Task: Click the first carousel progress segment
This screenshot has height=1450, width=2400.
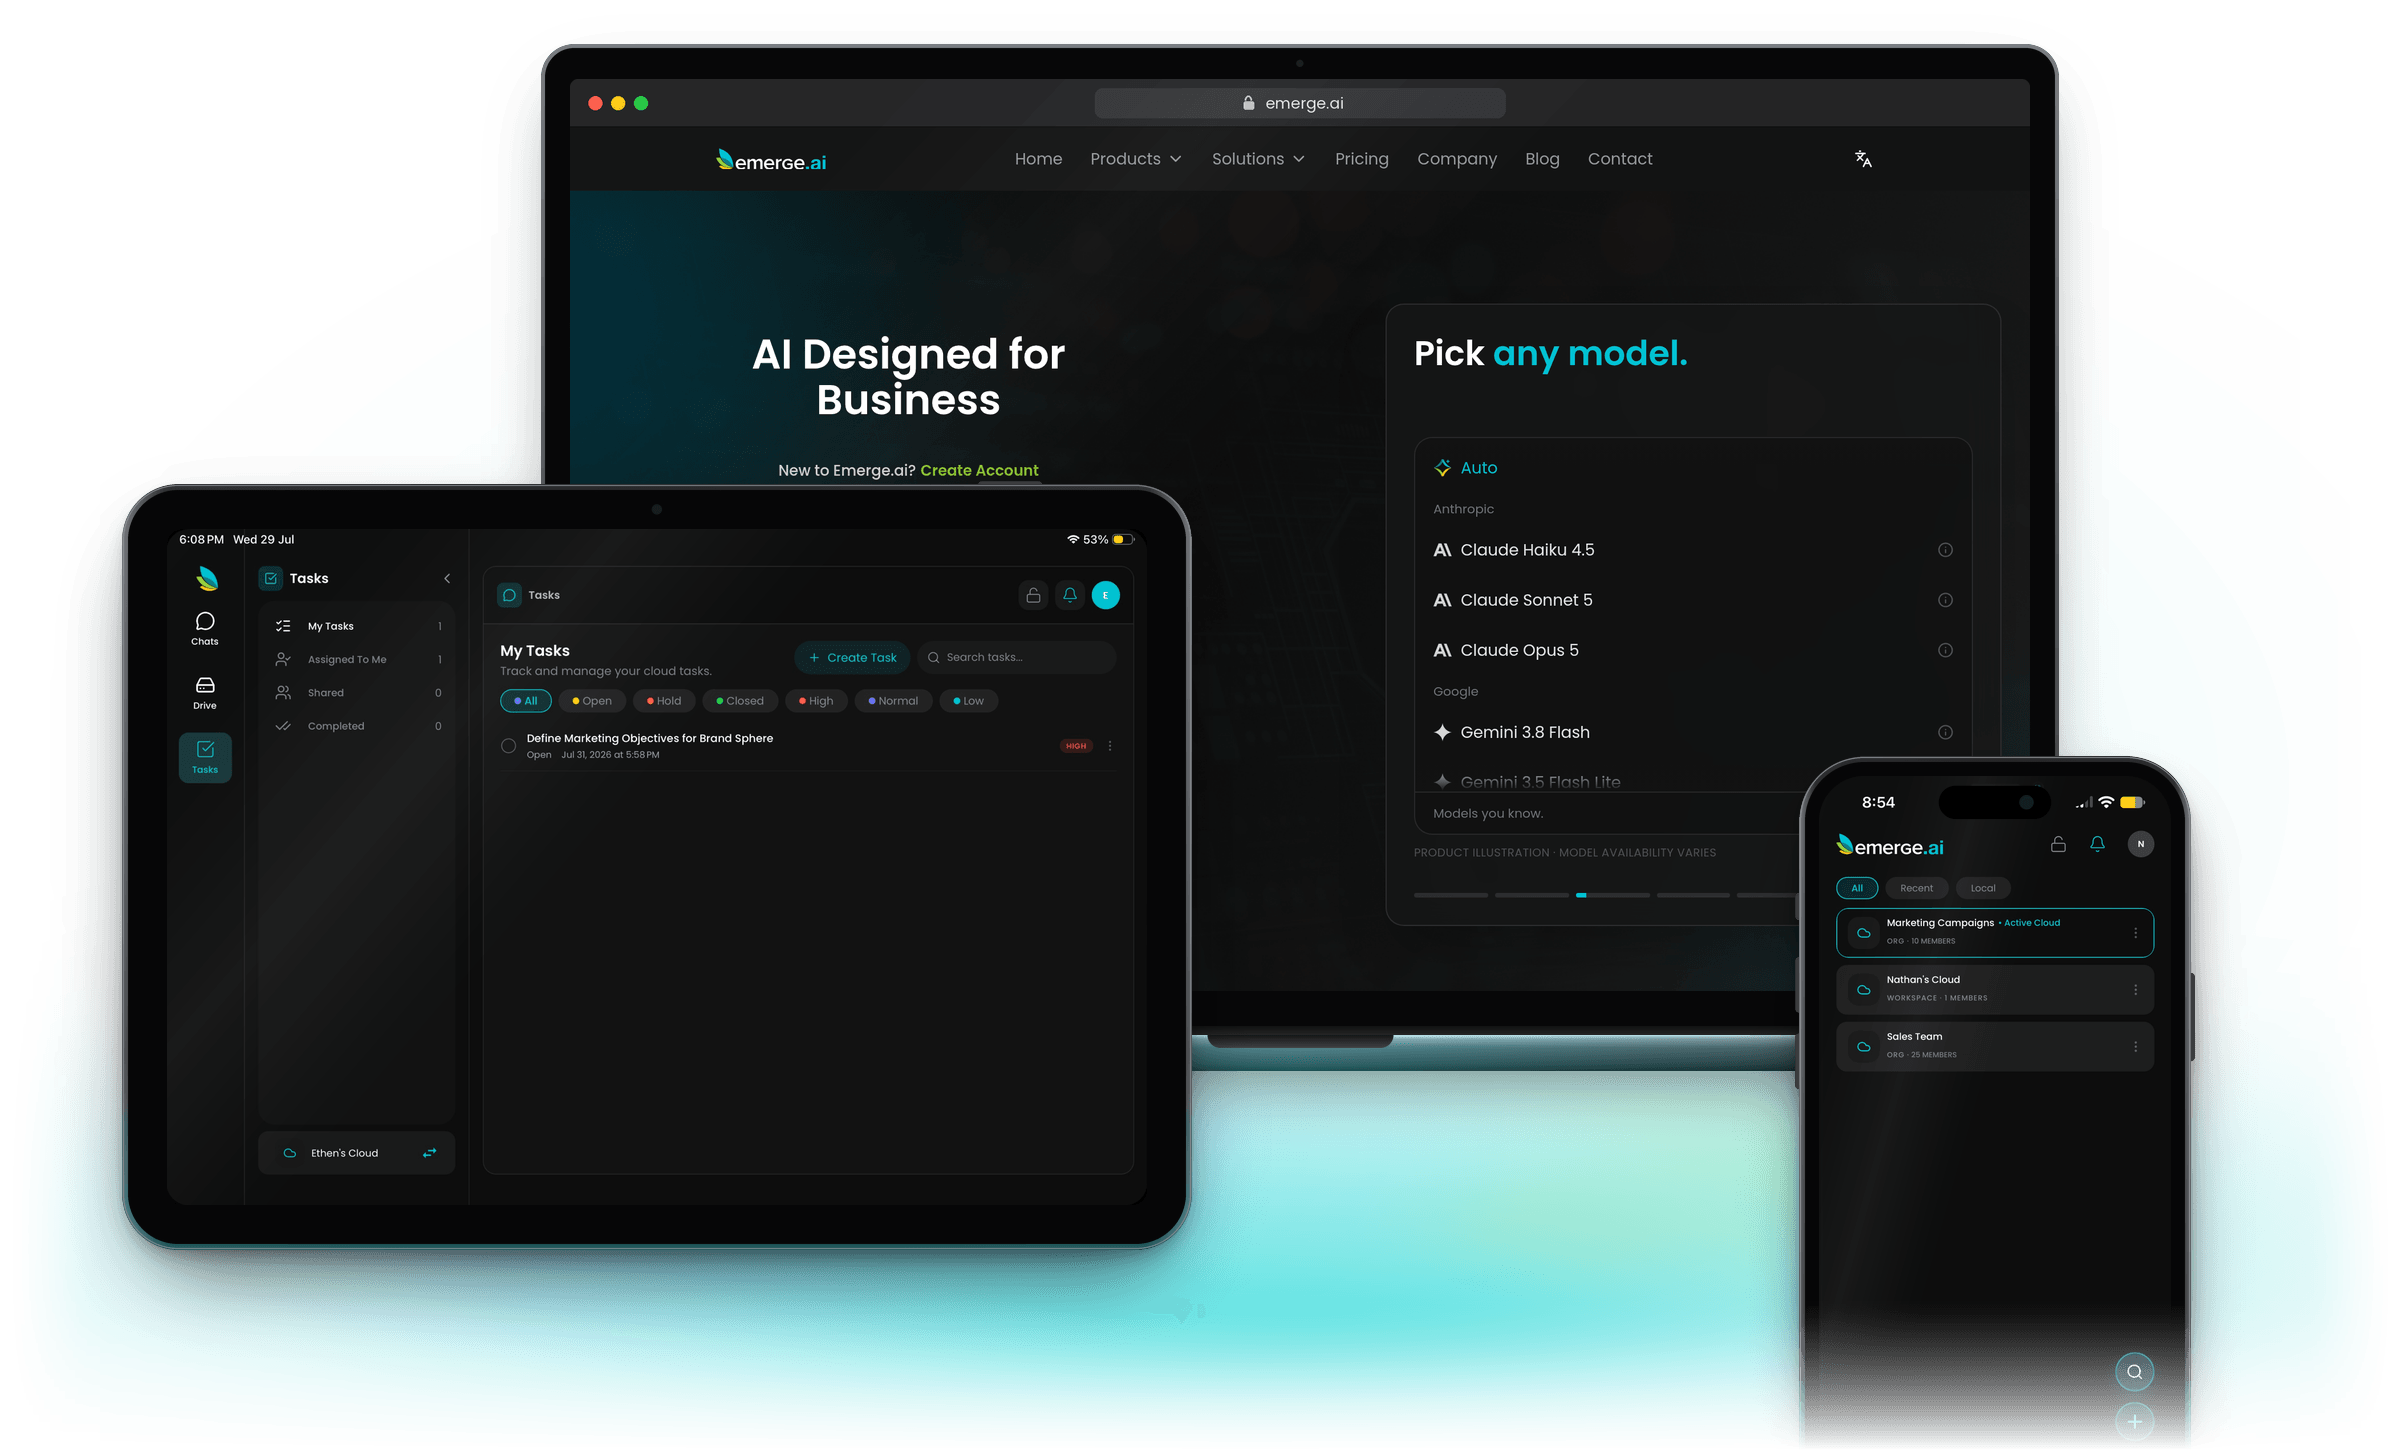Action: (x=1451, y=895)
